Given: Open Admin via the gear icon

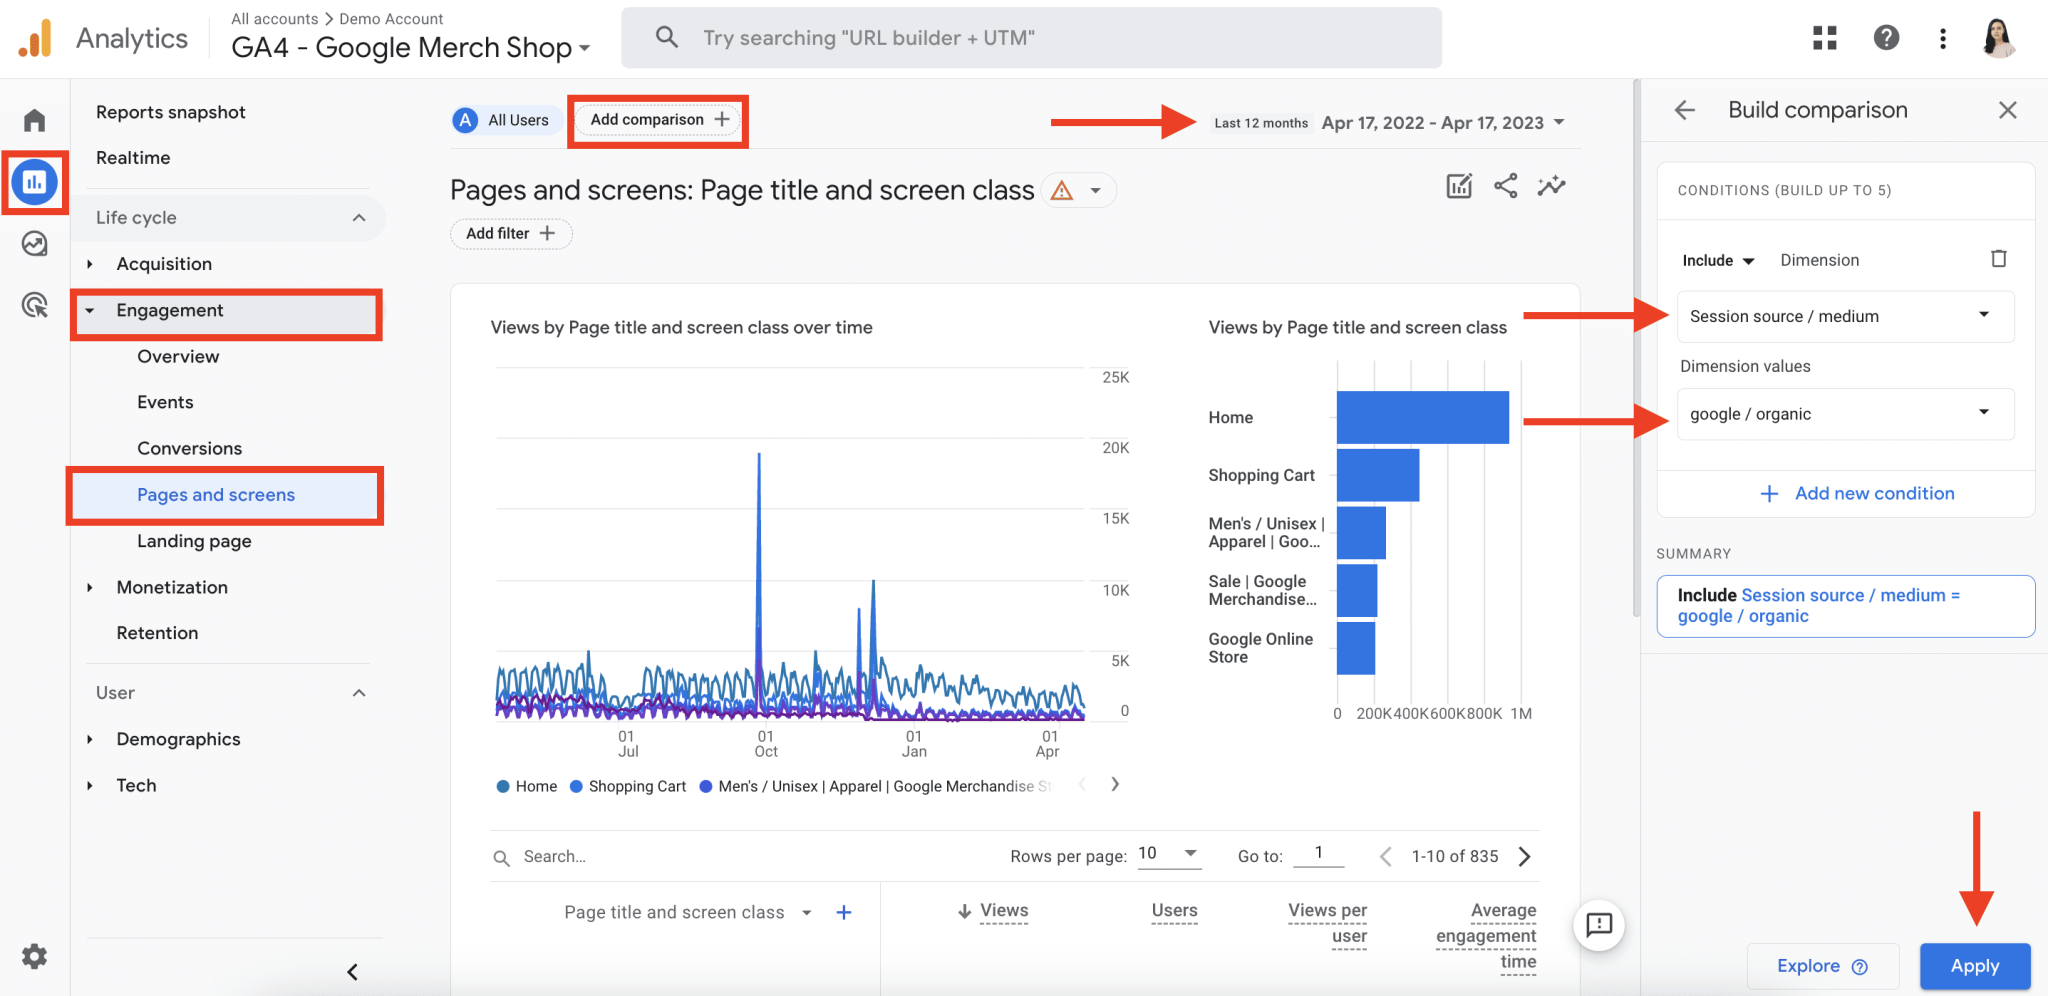Looking at the screenshot, I should coord(34,956).
